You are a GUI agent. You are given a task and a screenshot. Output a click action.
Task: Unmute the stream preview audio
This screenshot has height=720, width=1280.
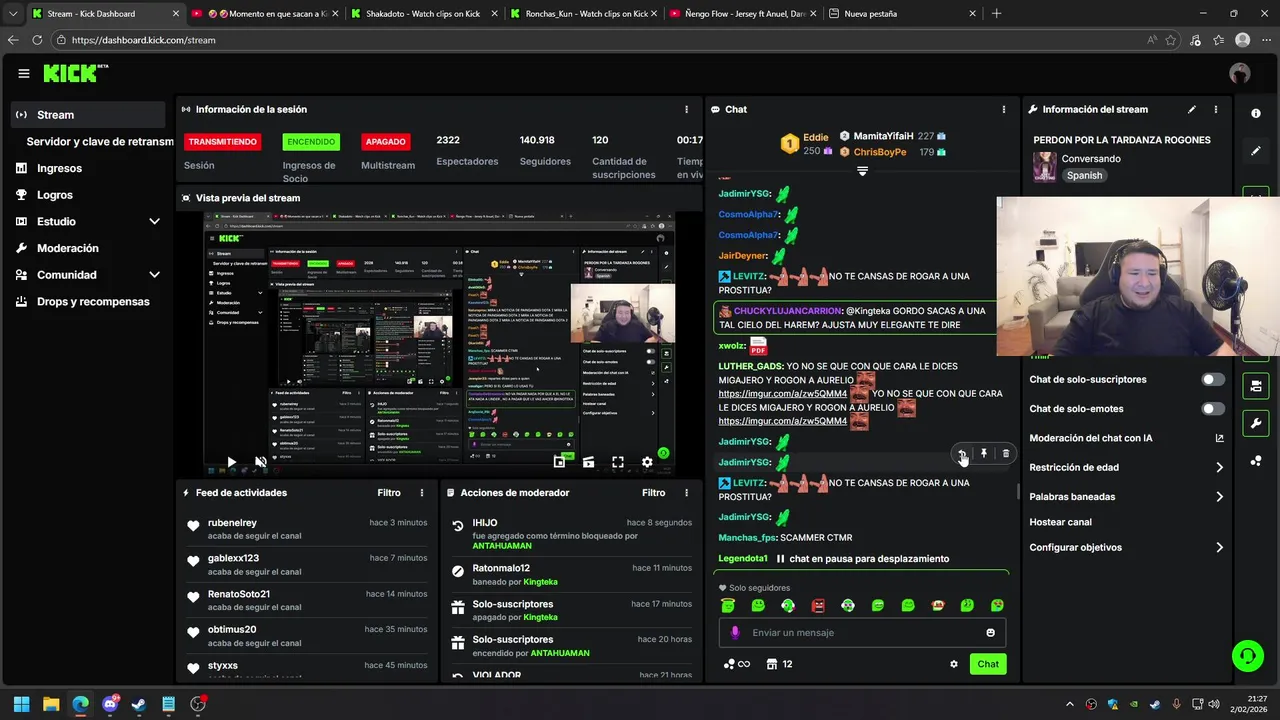(260, 462)
